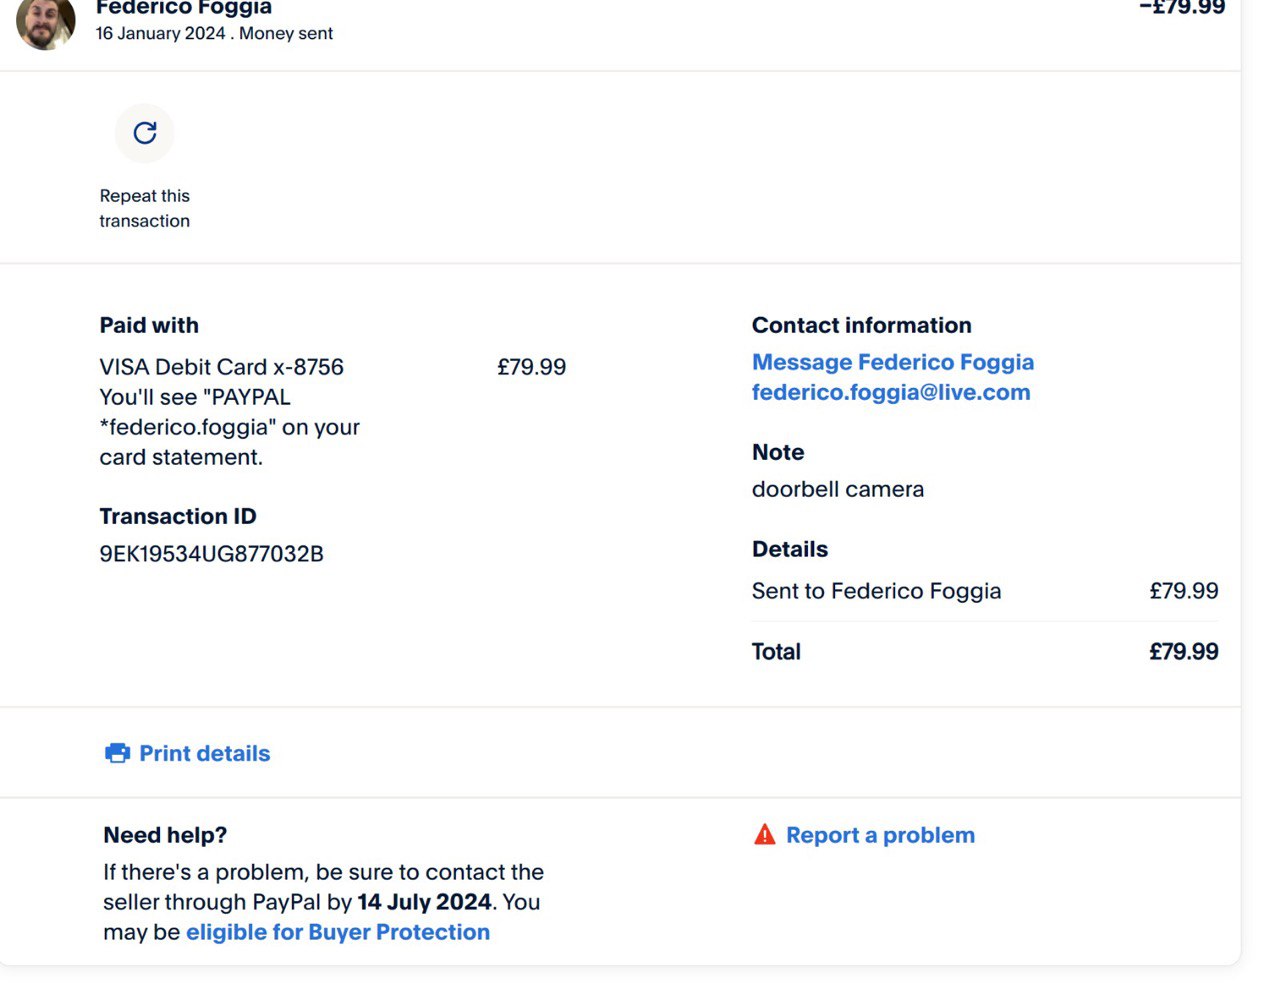Click the red warning triangle icon

(x=764, y=835)
